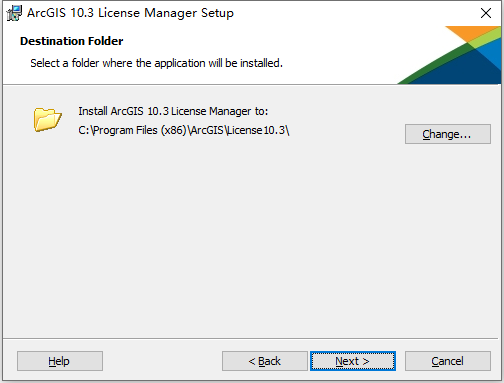
Task: Click the installer icon in the title bar
Action: (14, 13)
